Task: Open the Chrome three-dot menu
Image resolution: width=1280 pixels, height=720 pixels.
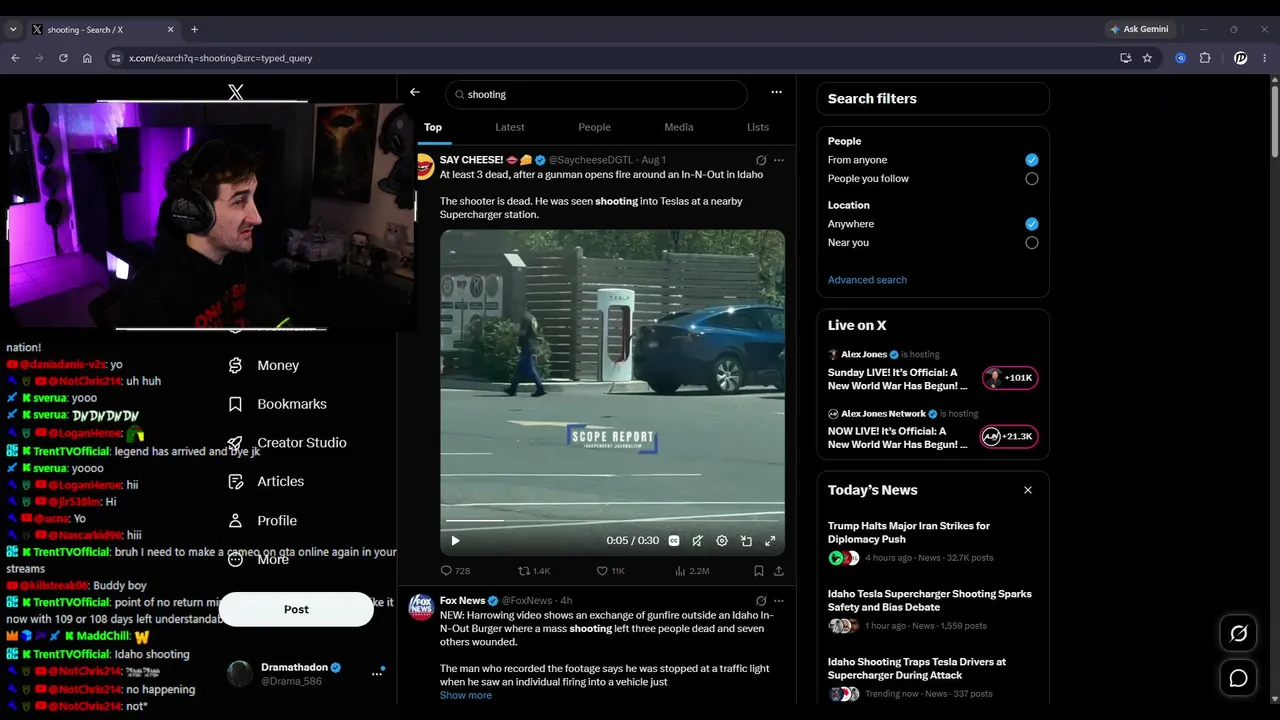Action: click(x=1265, y=58)
